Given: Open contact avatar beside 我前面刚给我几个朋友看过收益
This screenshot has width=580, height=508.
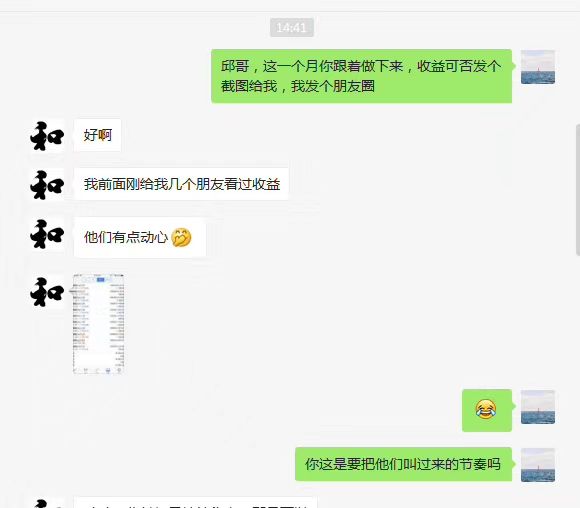Looking at the screenshot, I should click(x=47, y=185).
